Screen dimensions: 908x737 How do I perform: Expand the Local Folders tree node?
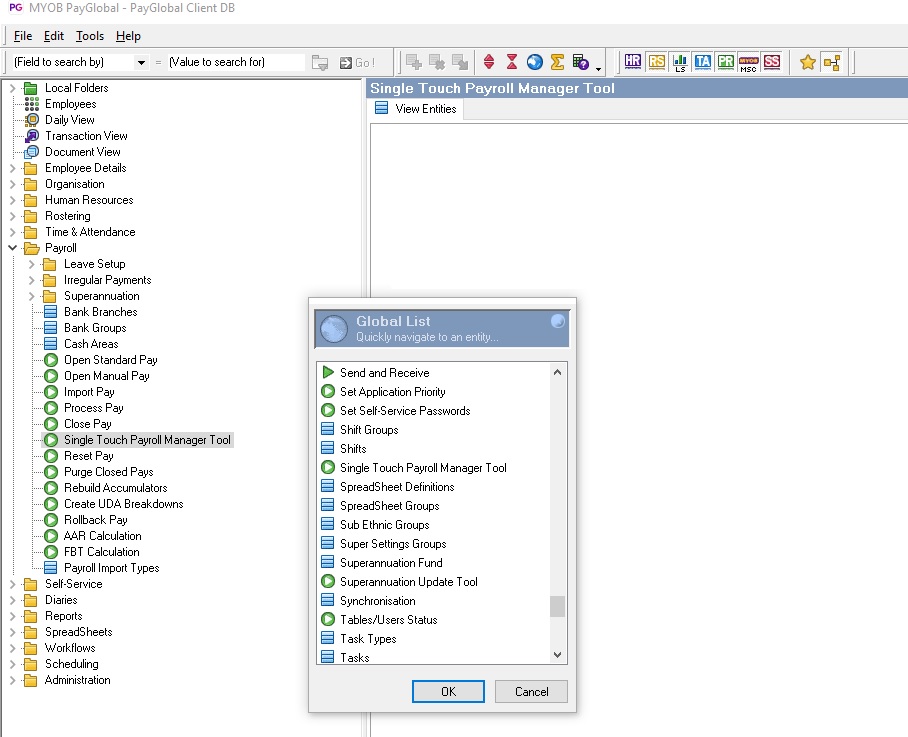(13, 88)
